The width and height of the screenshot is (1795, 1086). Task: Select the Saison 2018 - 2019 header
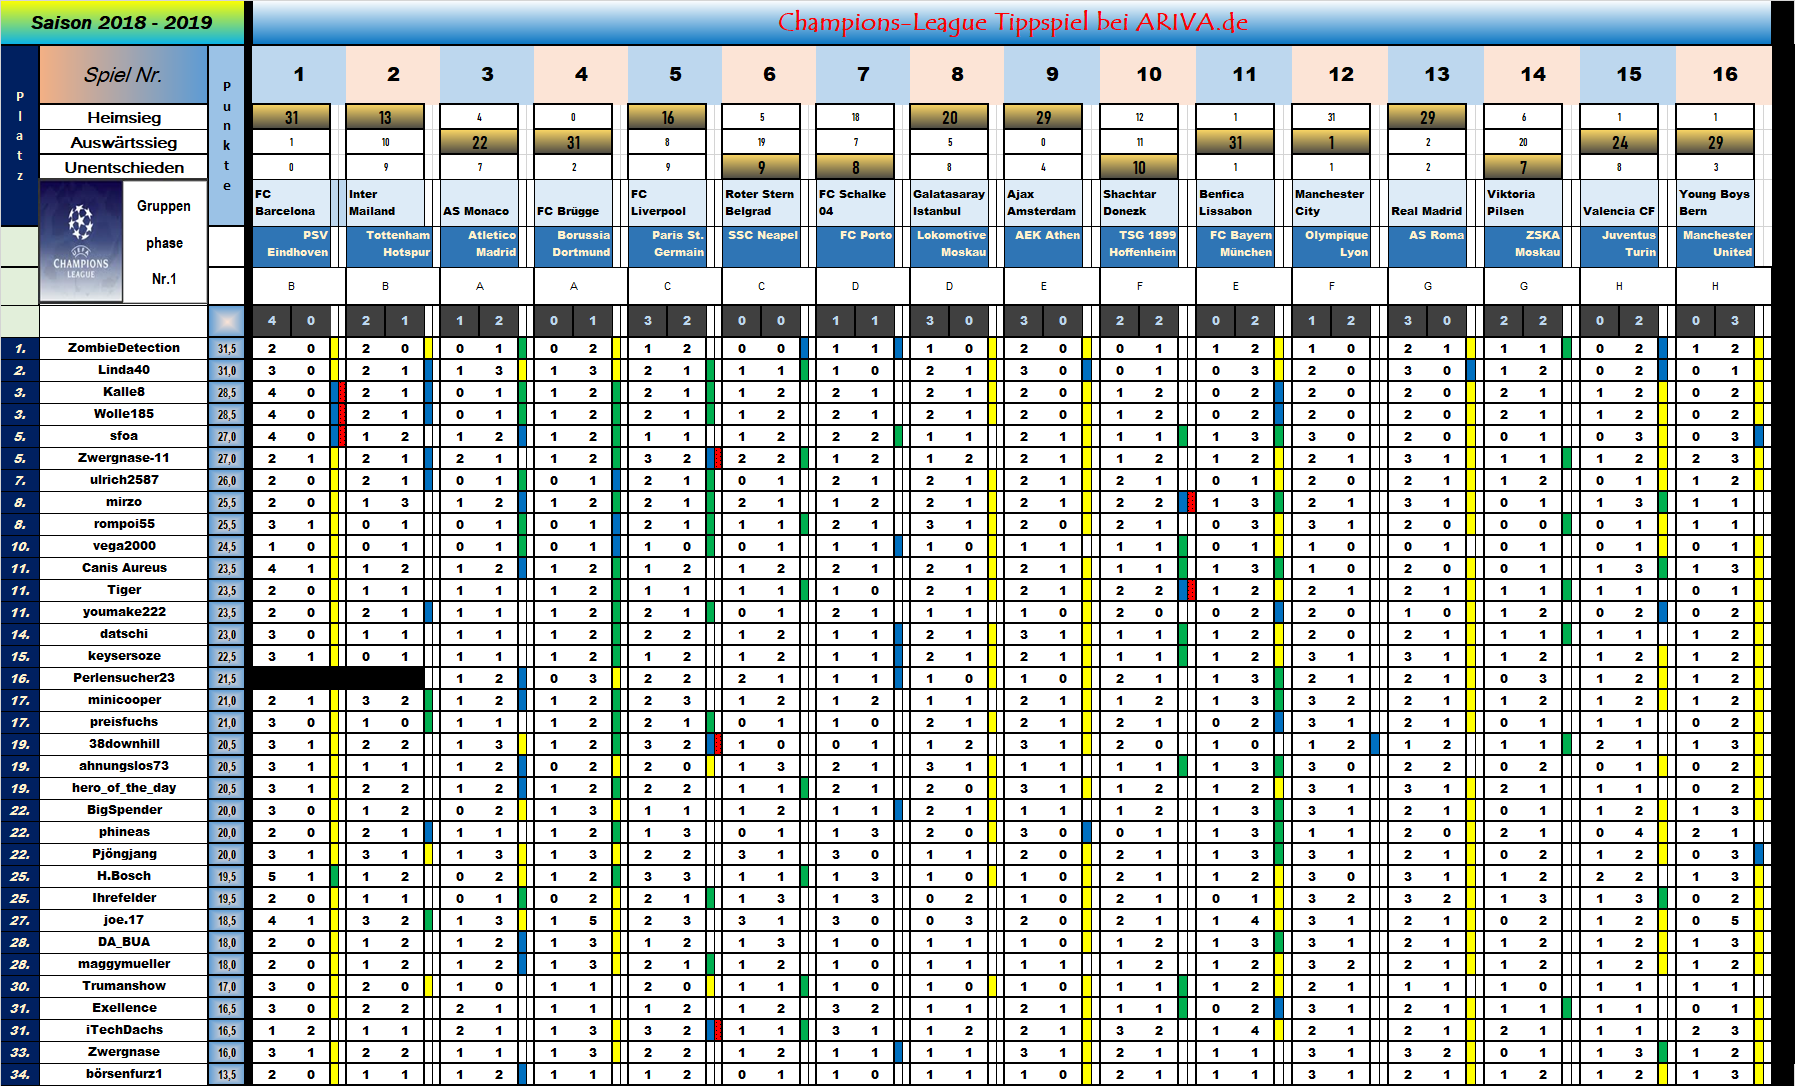click(x=122, y=22)
